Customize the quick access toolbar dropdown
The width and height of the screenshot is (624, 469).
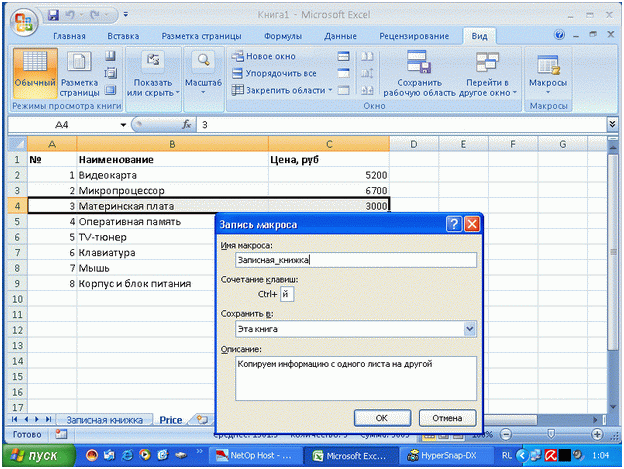[x=125, y=15]
